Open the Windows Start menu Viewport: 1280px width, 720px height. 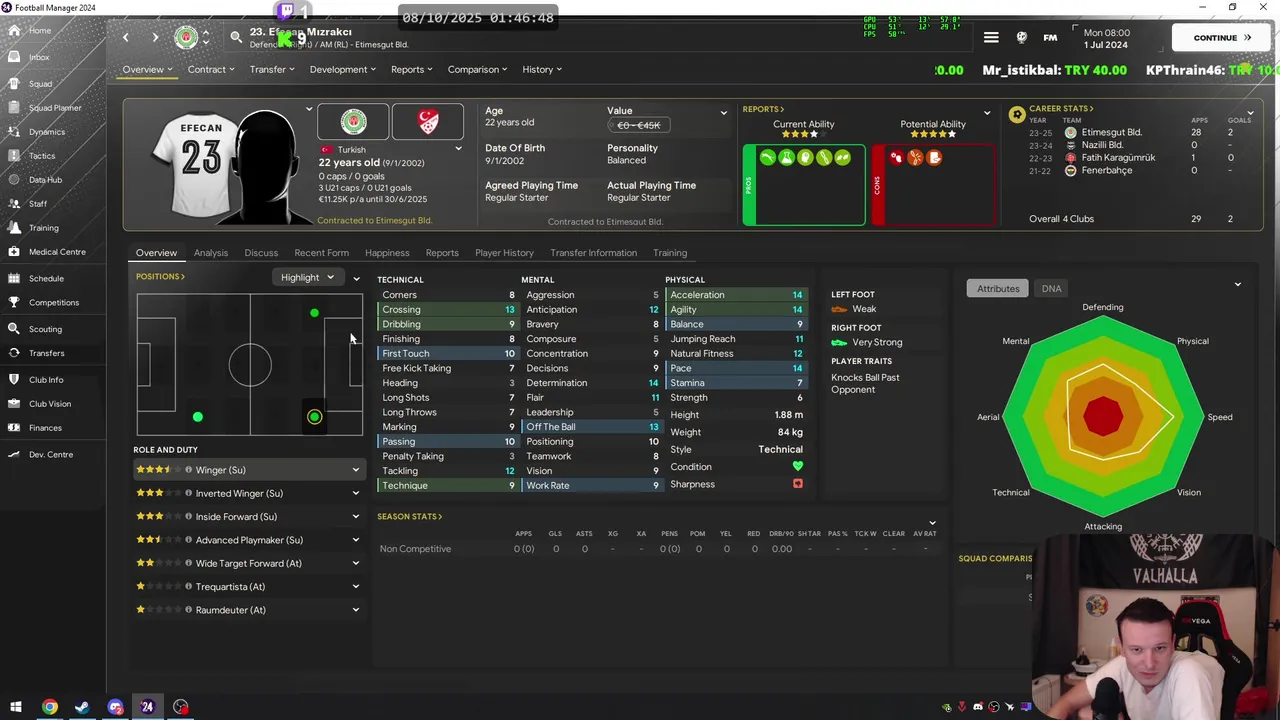(x=16, y=707)
